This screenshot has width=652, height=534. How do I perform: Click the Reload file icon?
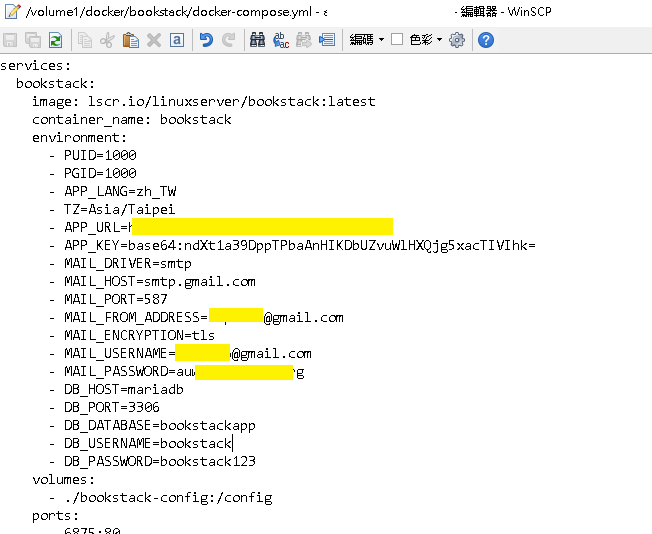[55, 40]
